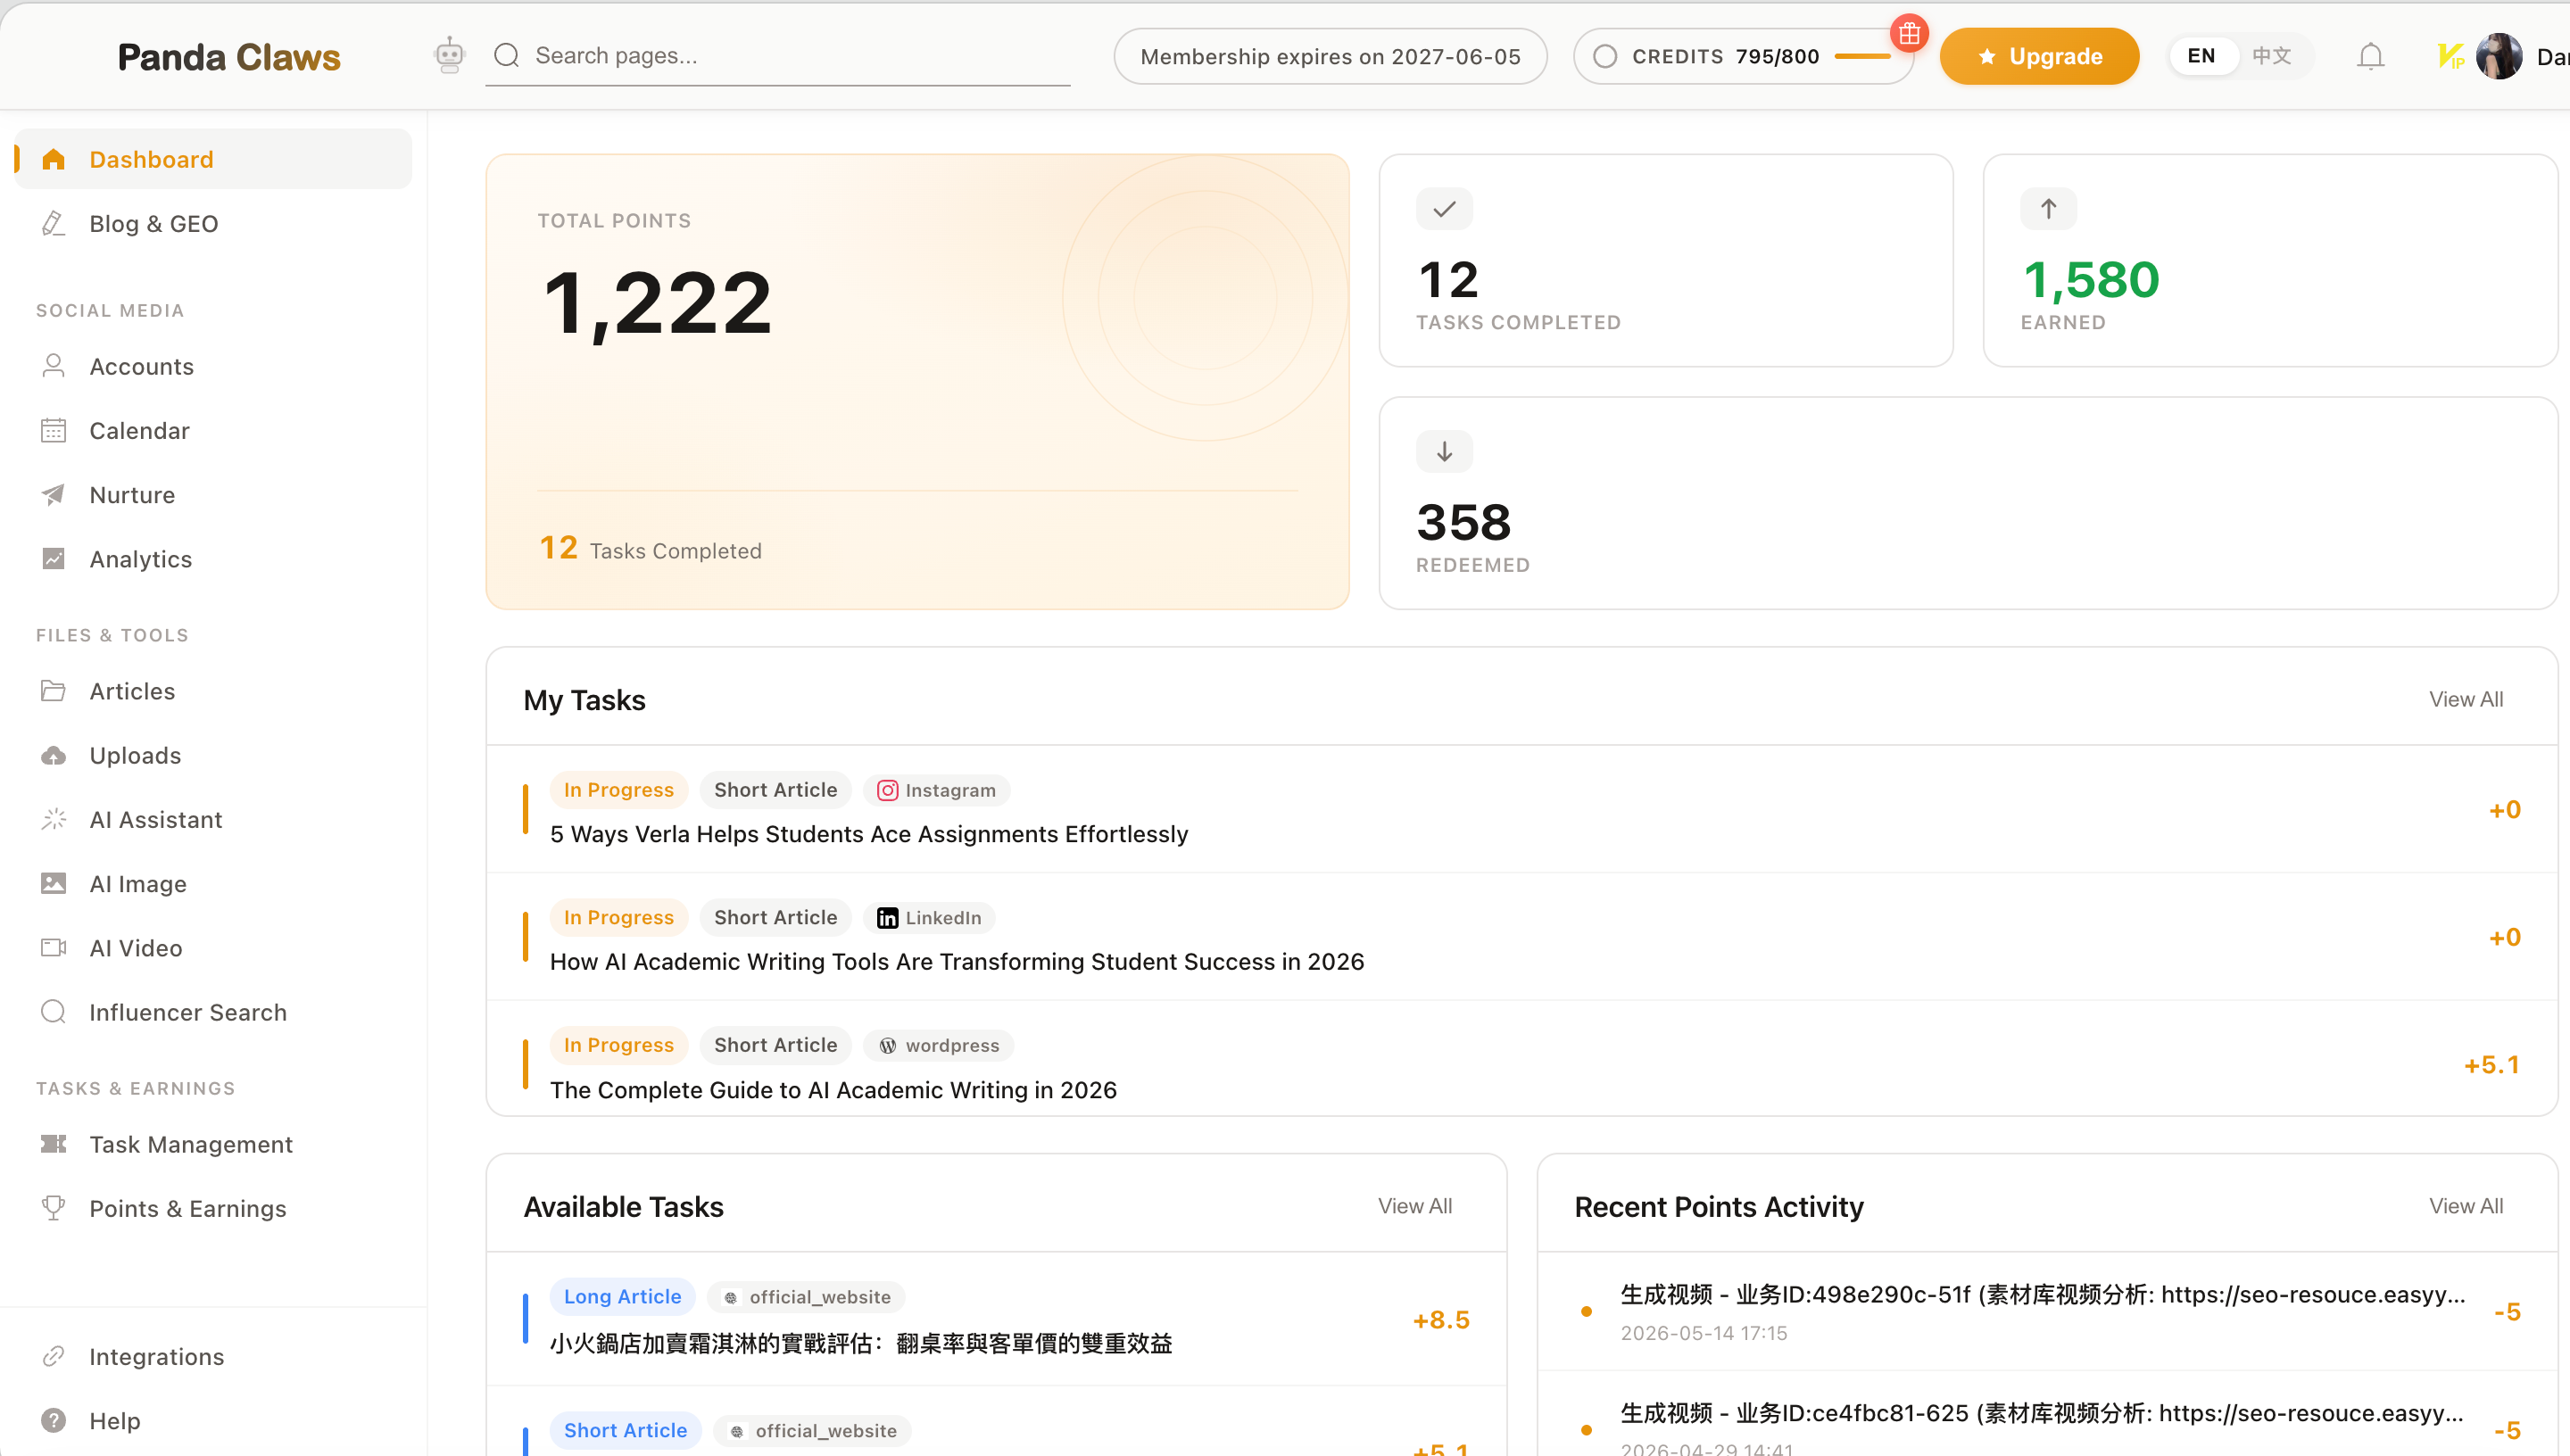Viewport: 2570px width, 1456px height.
Task: Click the Articles folder icon
Action: tap(54, 691)
